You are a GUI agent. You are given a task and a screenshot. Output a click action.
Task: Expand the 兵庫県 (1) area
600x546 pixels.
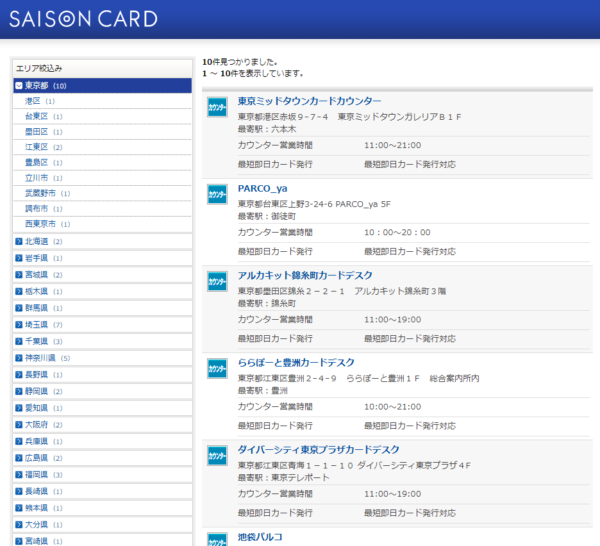click(103, 441)
